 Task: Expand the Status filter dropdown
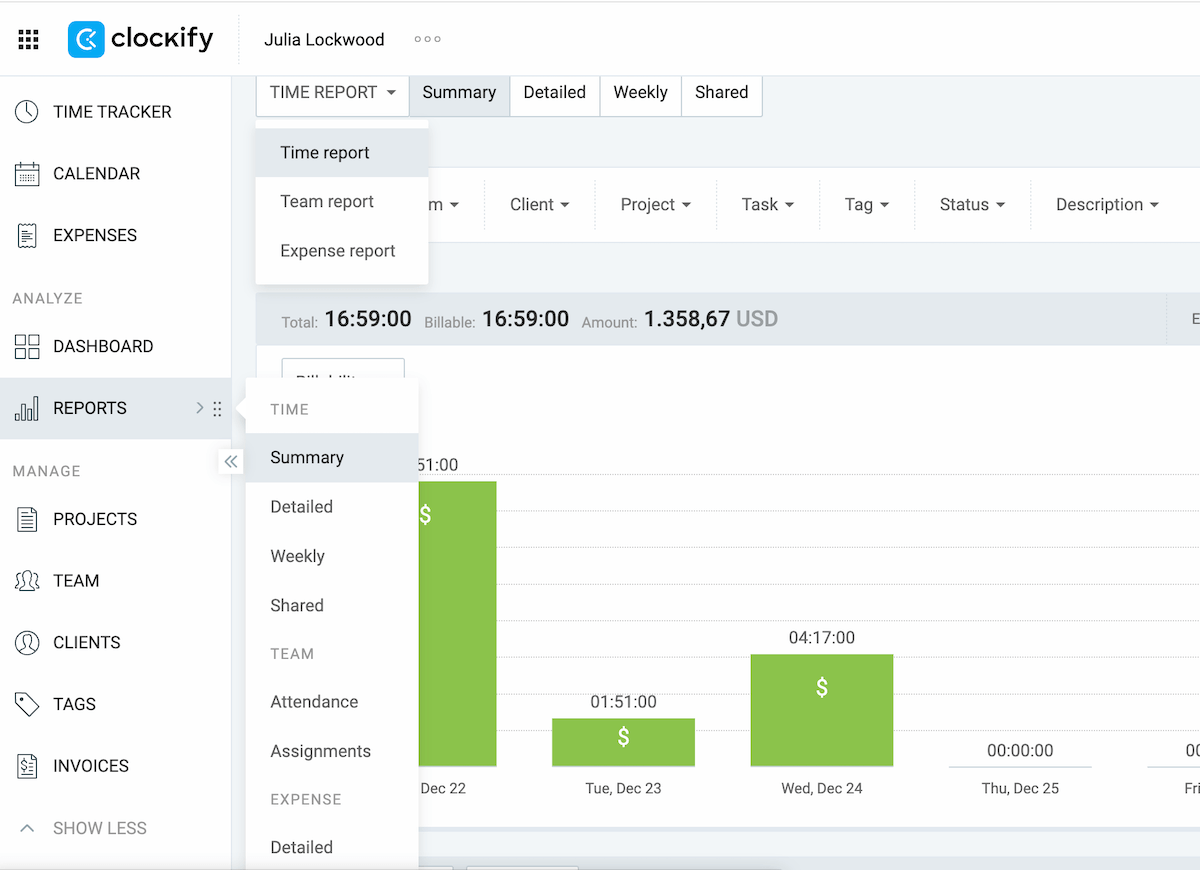971,204
